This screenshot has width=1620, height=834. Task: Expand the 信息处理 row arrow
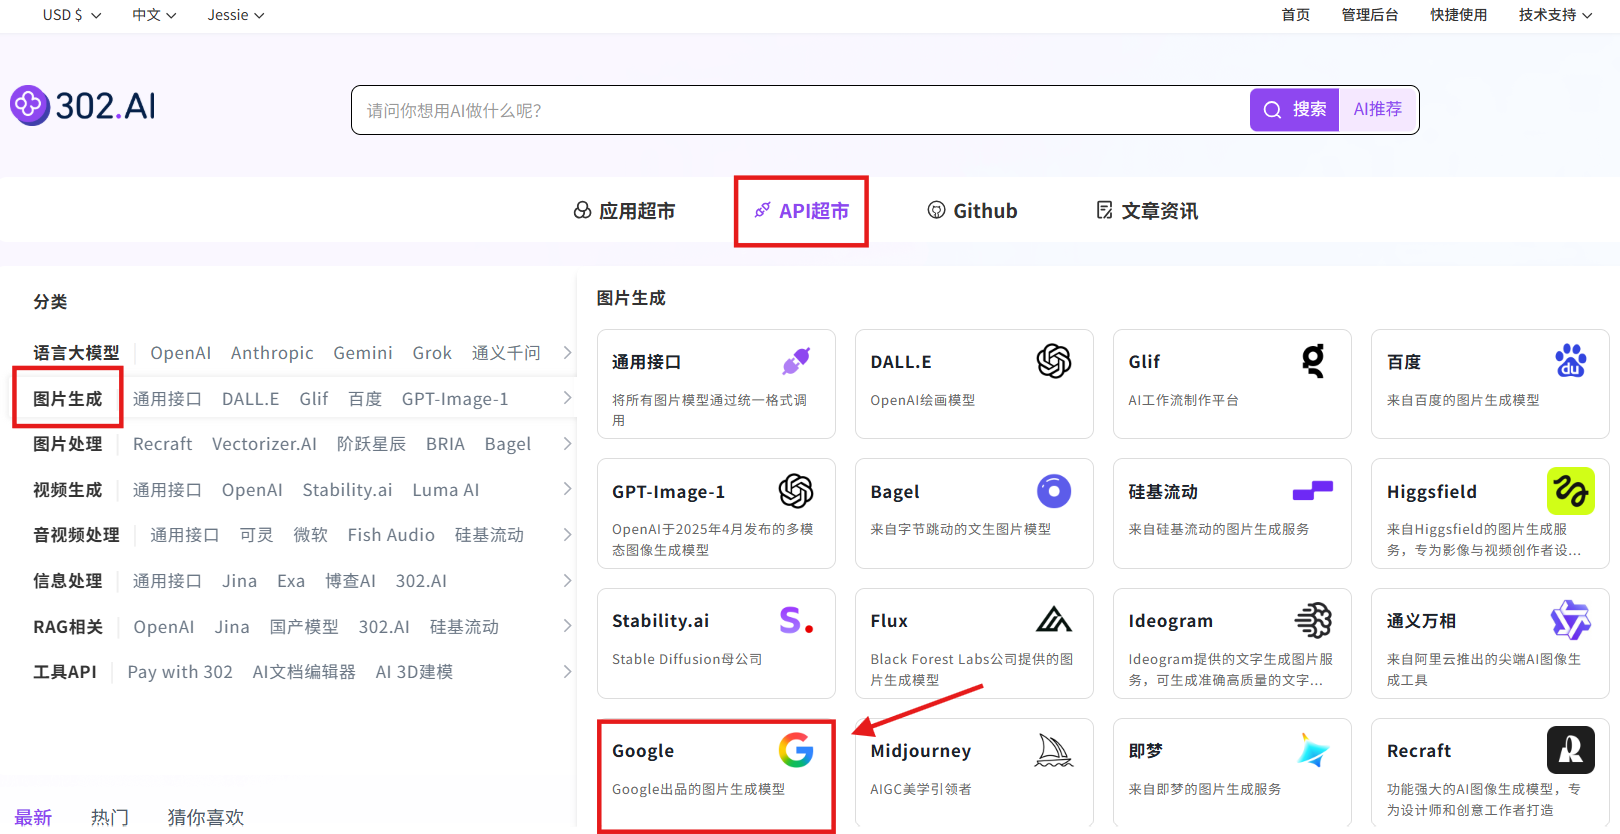tap(567, 580)
